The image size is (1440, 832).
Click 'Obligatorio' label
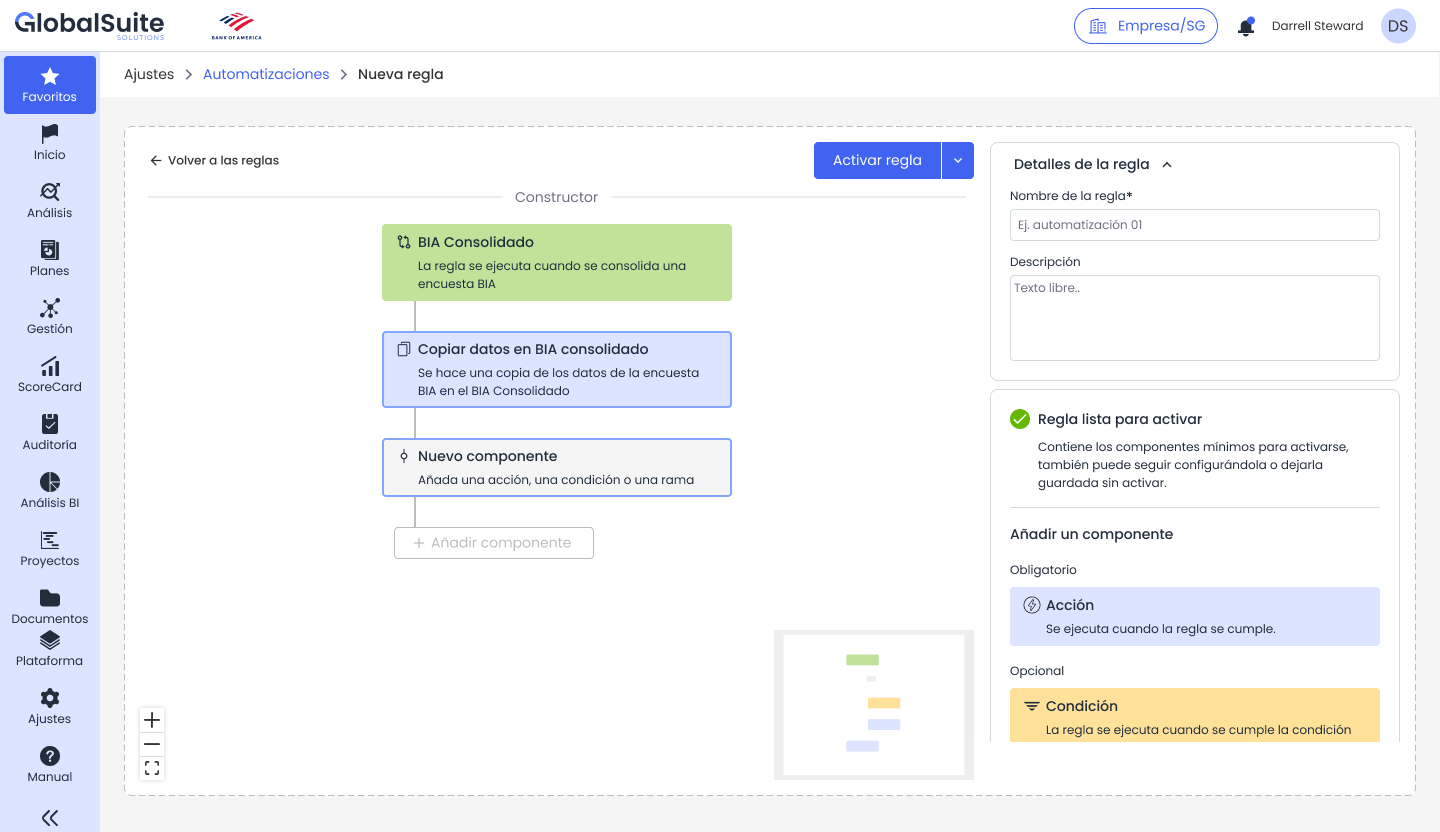[x=1043, y=570]
